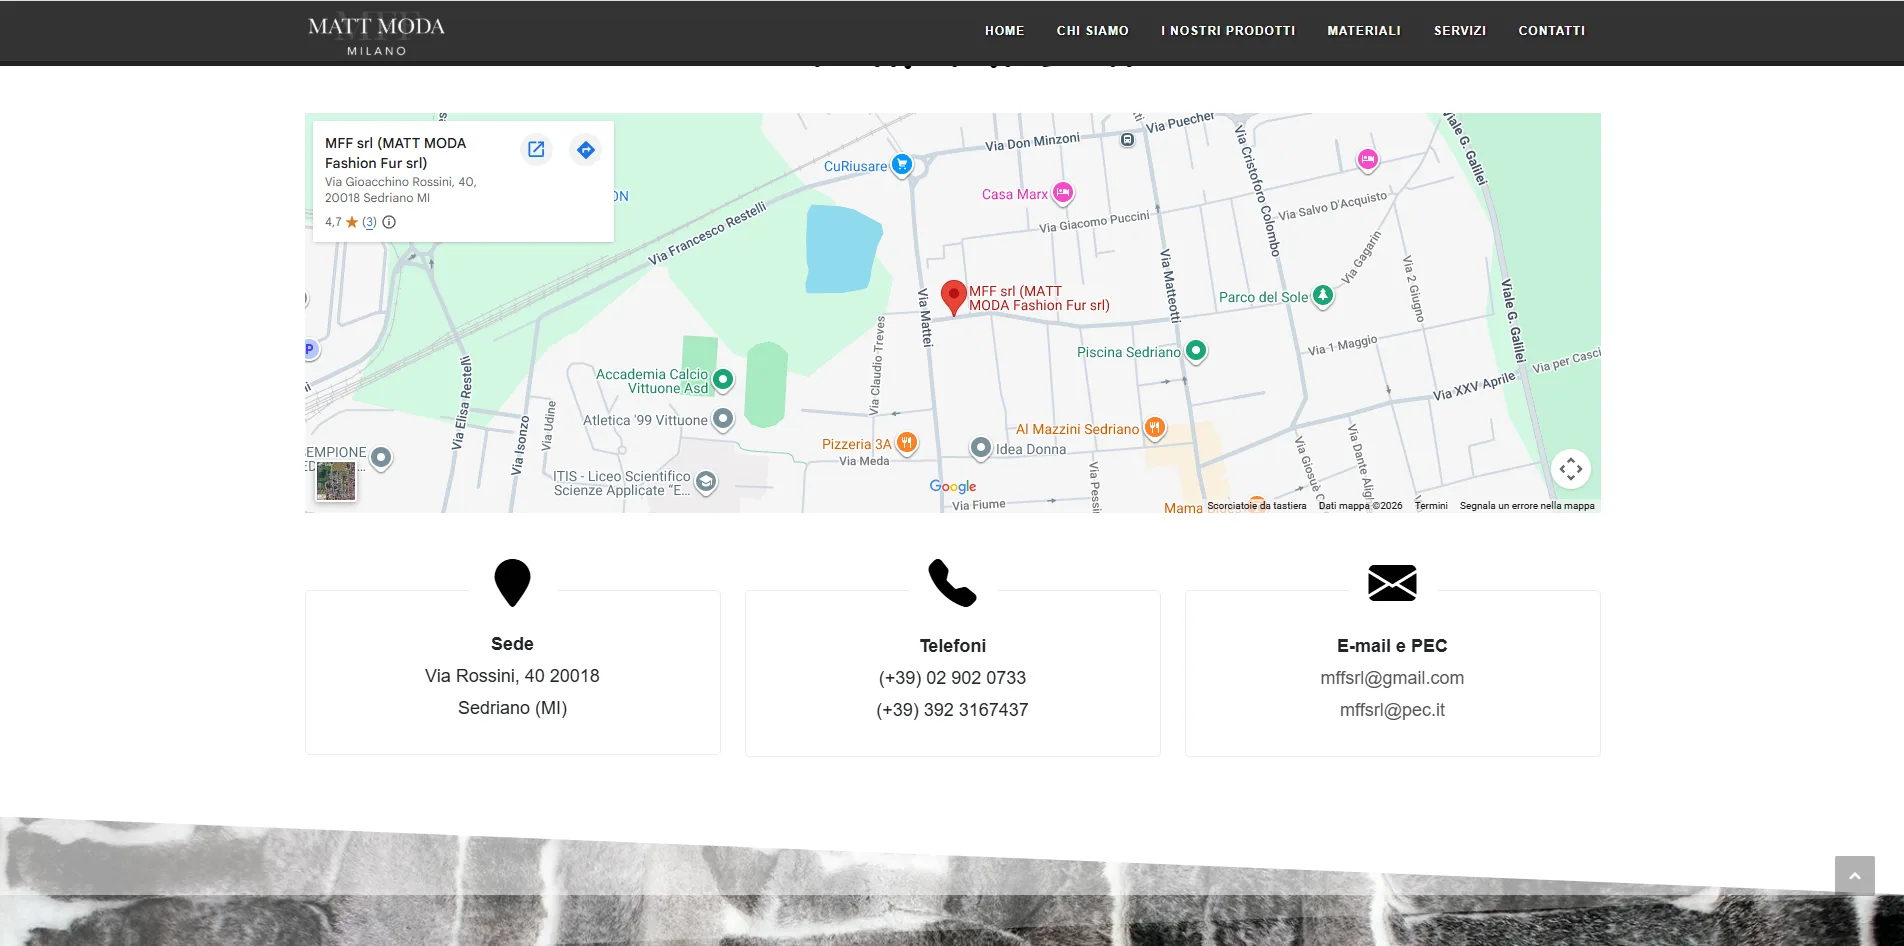
Task: Open larger map view icon
Action: click(536, 149)
